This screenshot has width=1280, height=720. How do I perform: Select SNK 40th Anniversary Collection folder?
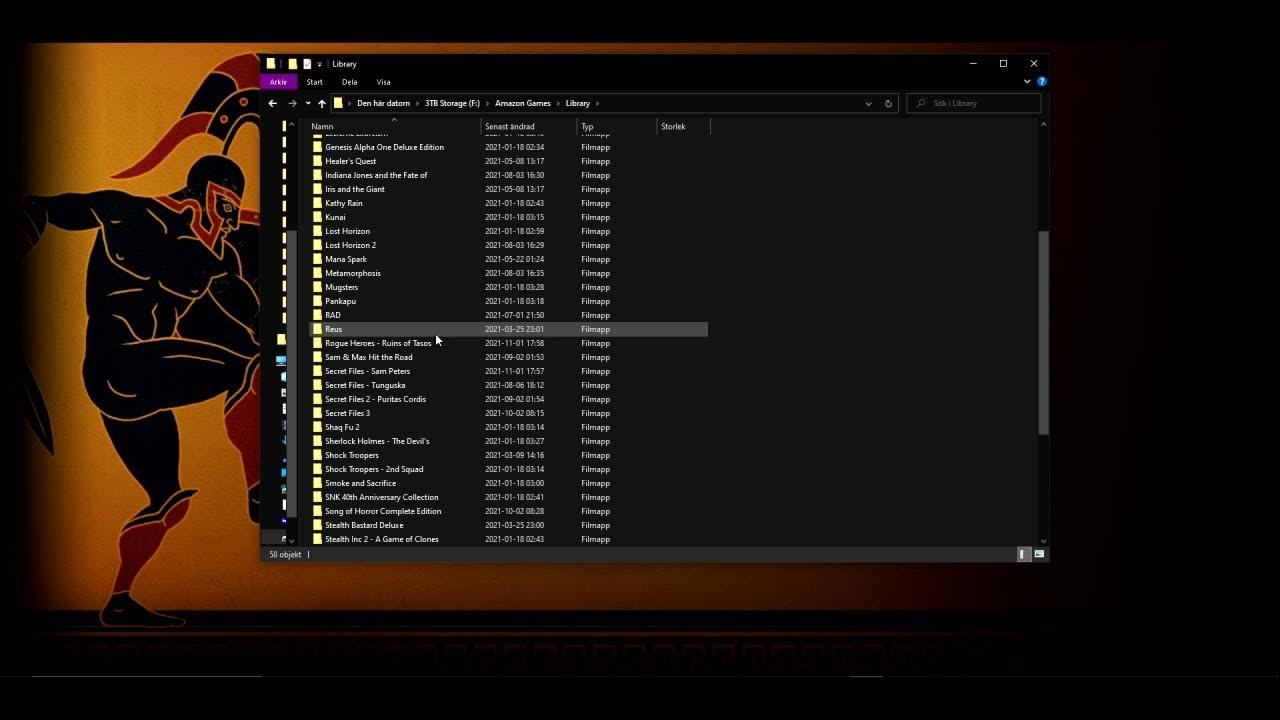[x=382, y=497]
